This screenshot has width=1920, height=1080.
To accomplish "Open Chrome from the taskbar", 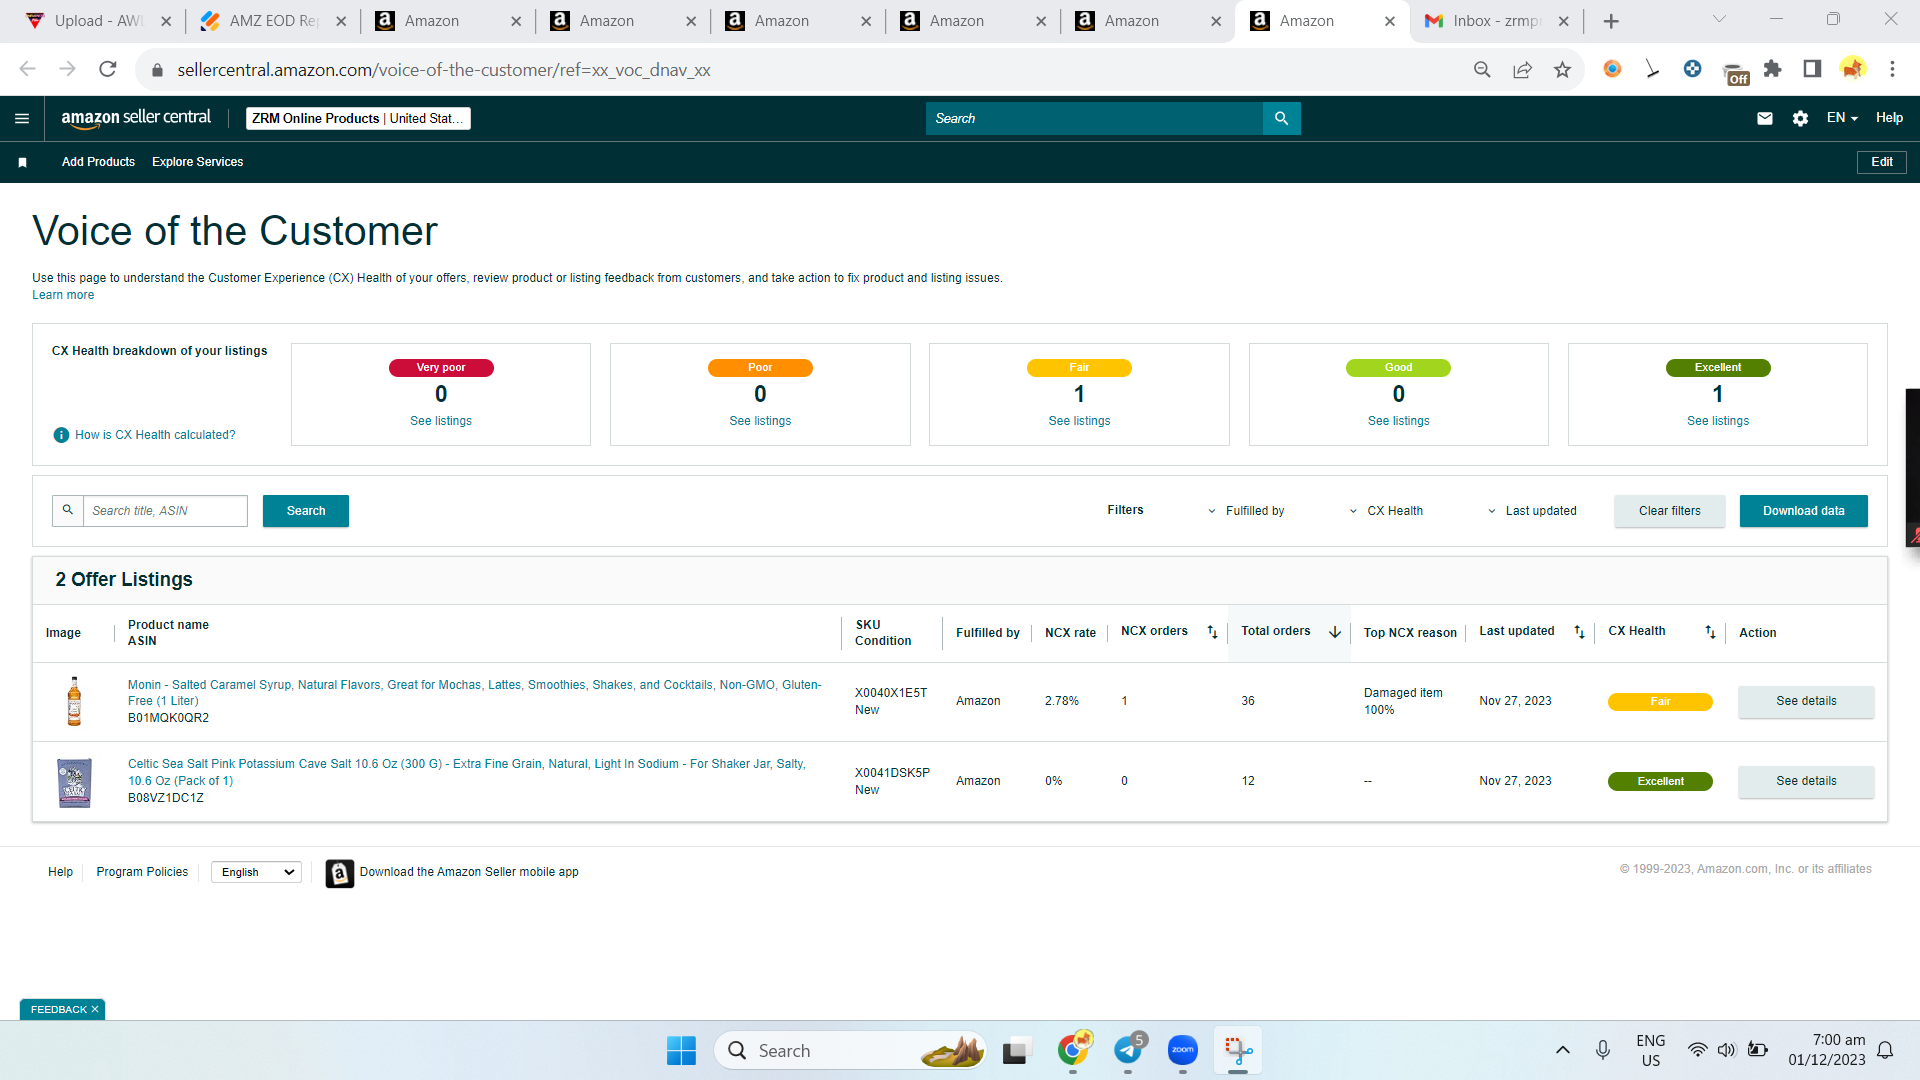I will 1074,1050.
